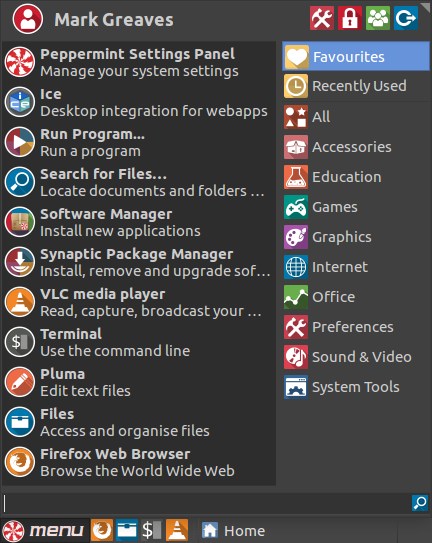
Task: Click inside the menu search field
Action: pyautogui.click(x=206, y=503)
